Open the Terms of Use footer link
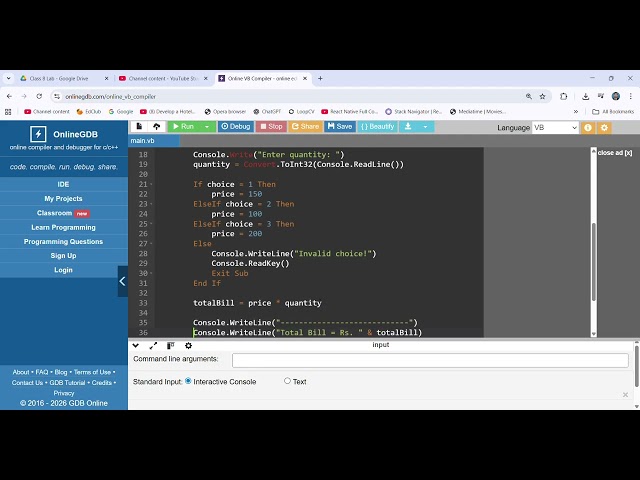This screenshot has height=480, width=640. click(x=92, y=372)
